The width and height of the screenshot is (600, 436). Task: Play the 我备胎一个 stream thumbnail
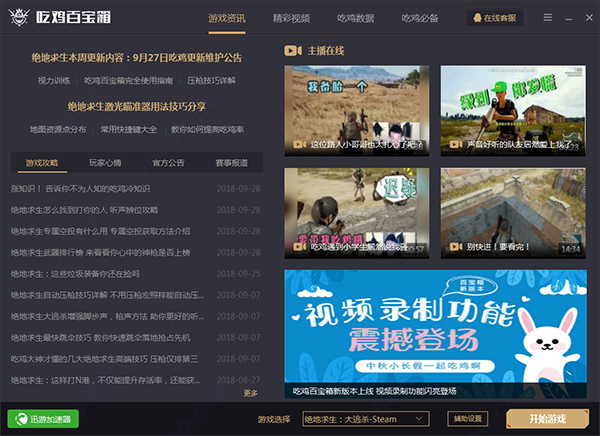coord(357,110)
